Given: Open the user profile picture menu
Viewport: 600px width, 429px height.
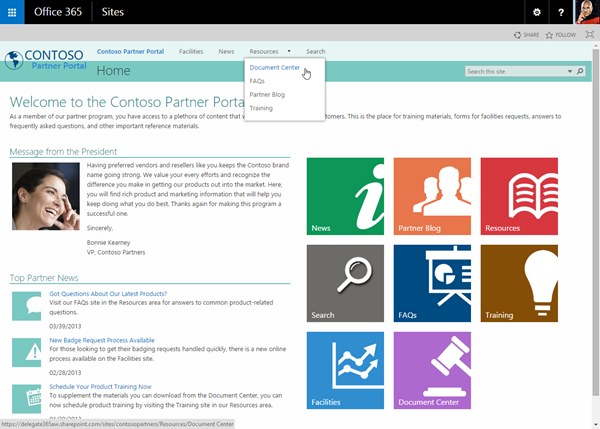Looking at the screenshot, I should tap(586, 12).
